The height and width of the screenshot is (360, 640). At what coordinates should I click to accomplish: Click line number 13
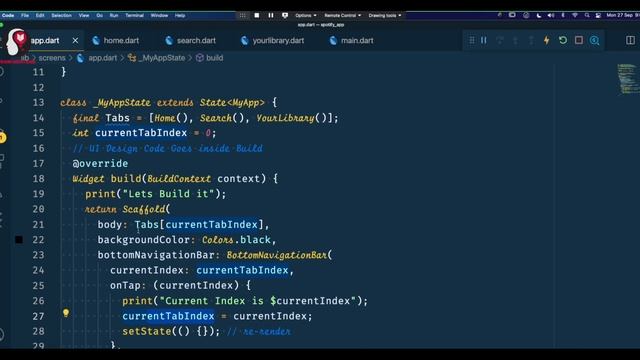coord(38,102)
